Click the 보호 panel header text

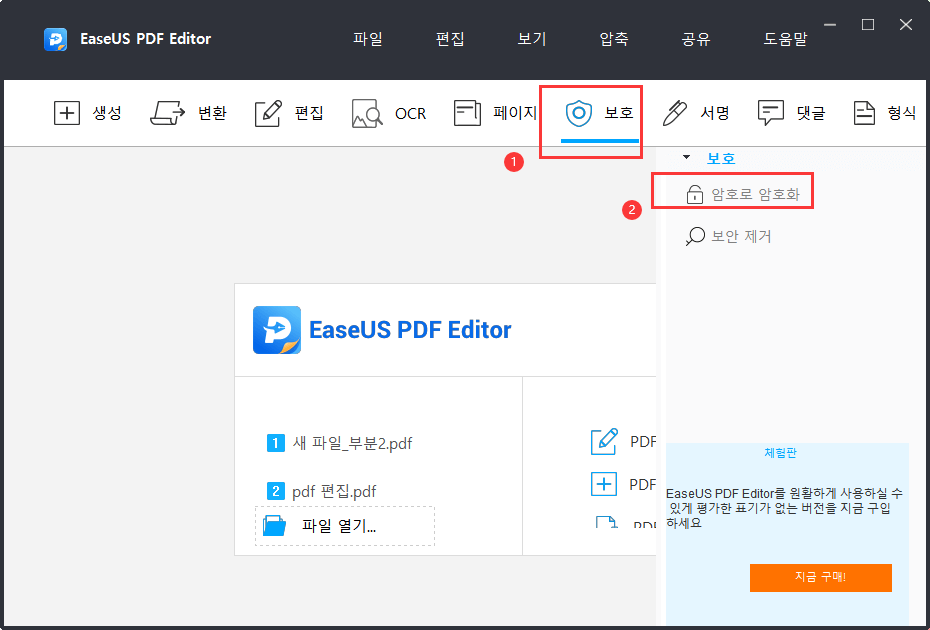(721, 158)
